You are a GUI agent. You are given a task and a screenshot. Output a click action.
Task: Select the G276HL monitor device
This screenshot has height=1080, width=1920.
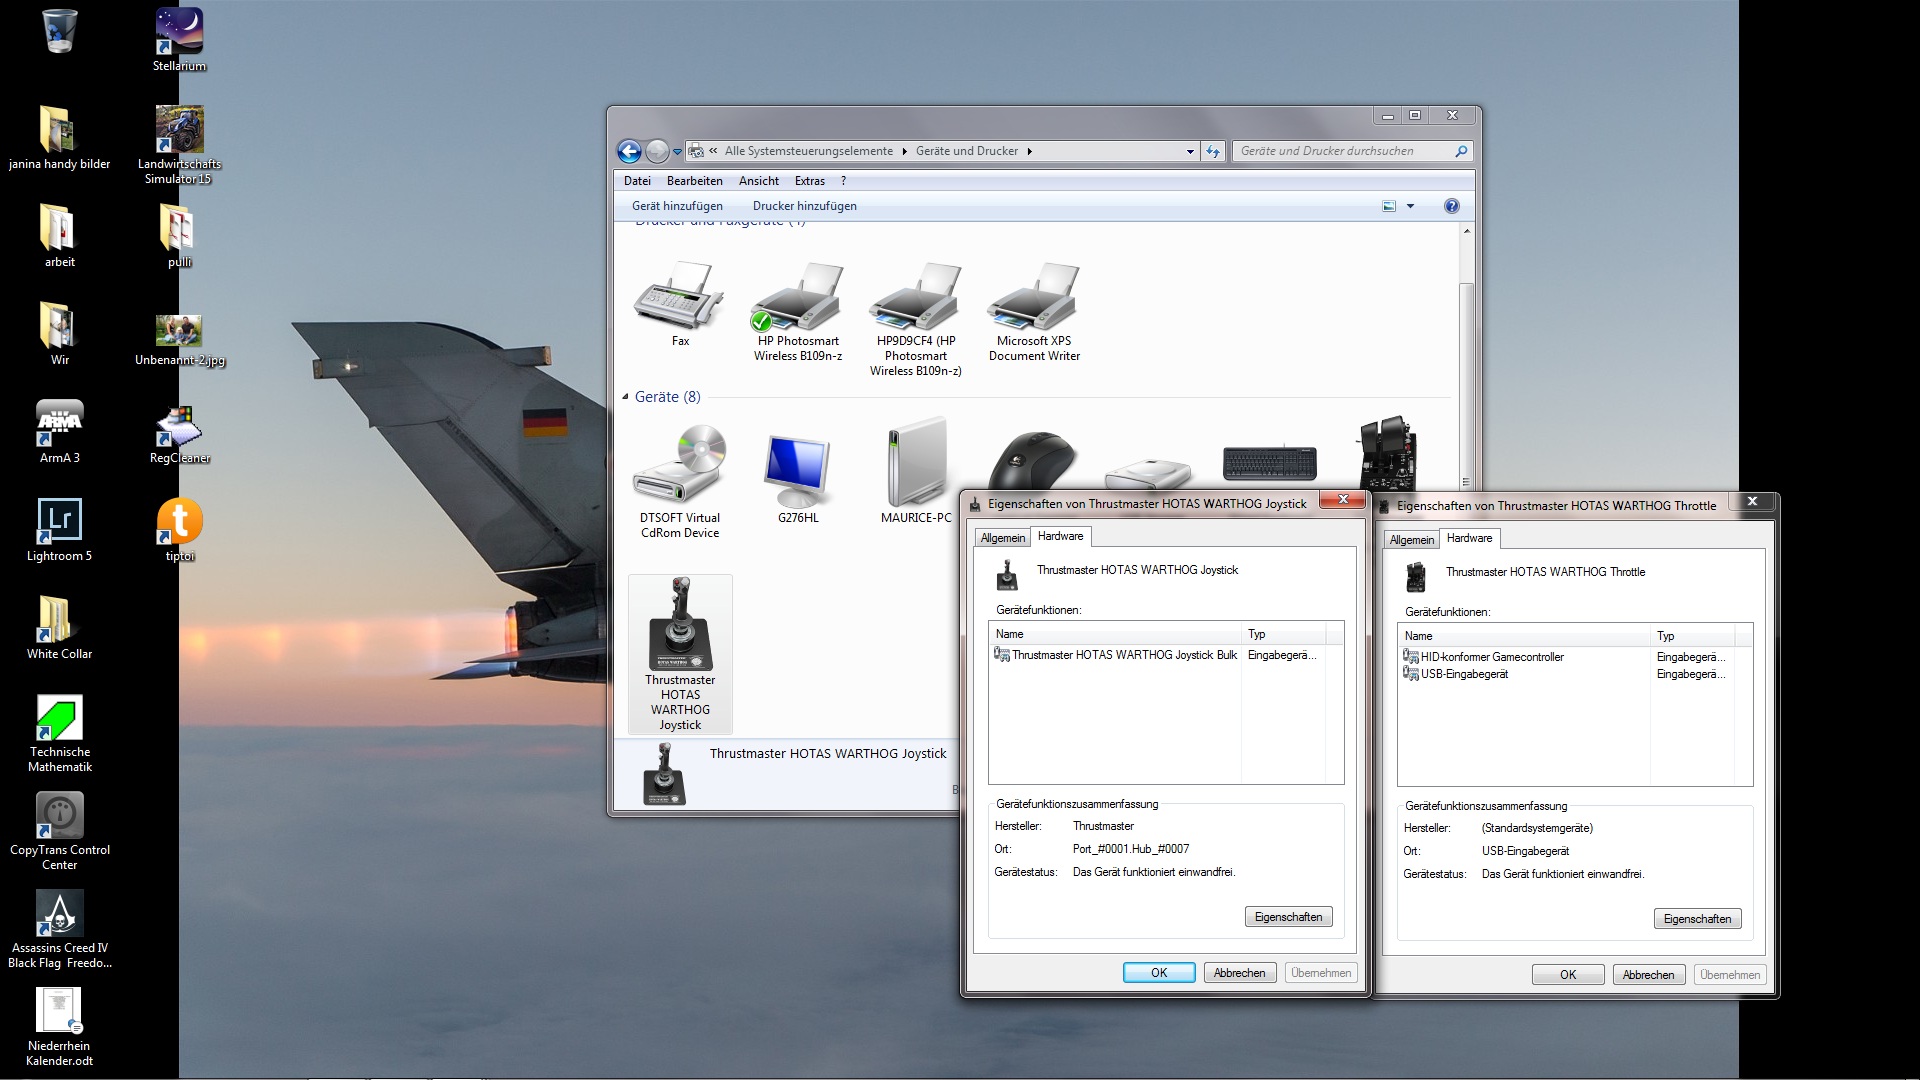798,478
